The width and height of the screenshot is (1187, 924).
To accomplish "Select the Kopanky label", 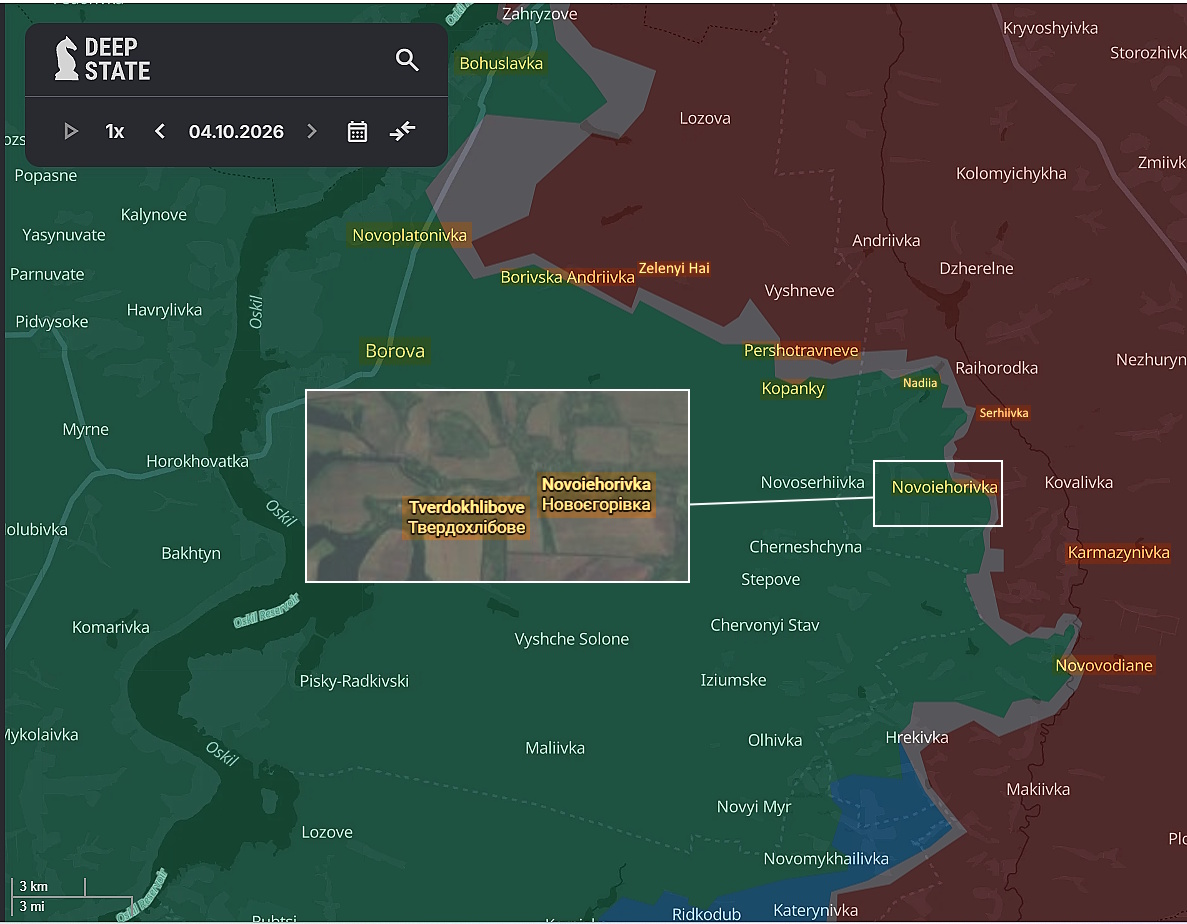I will coord(793,388).
